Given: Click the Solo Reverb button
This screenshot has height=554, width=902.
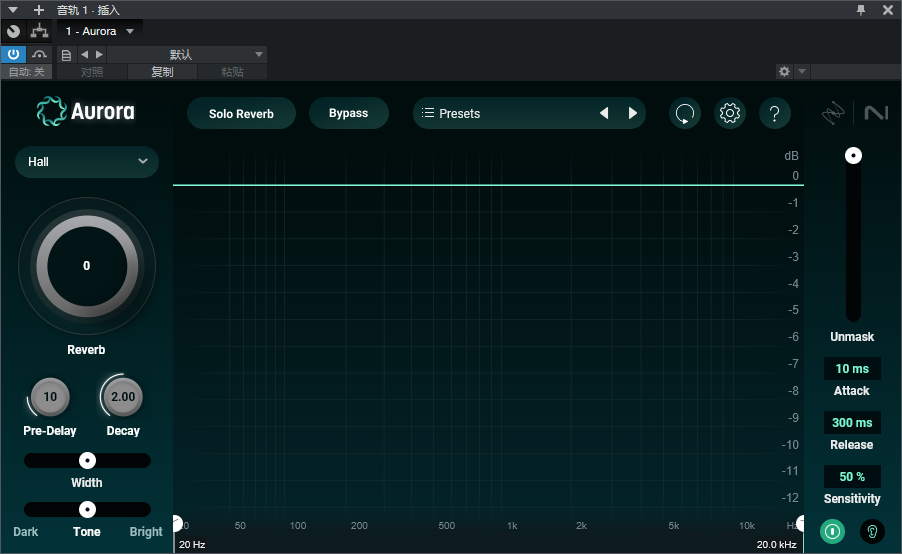Looking at the screenshot, I should click(241, 113).
